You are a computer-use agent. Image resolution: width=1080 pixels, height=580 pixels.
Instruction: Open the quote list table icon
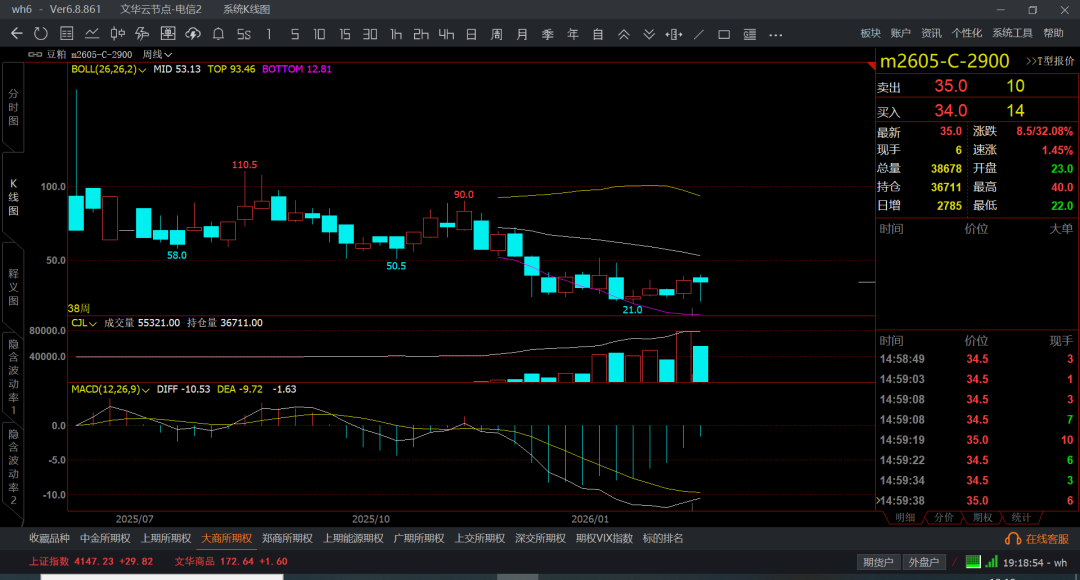[x=65, y=34]
